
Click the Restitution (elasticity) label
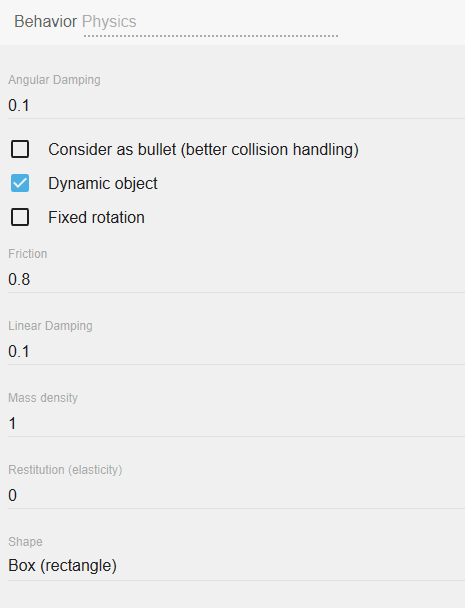[65, 470]
